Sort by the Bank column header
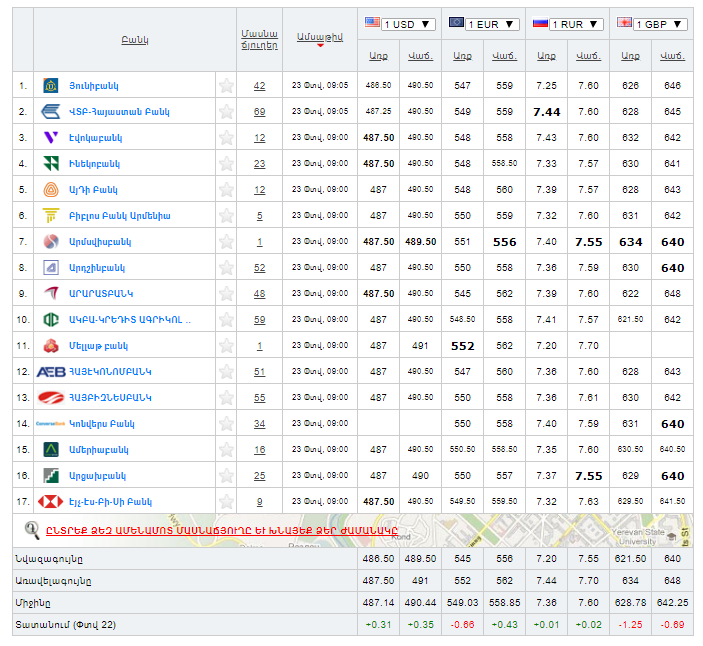The height and width of the screenshot is (646, 703). [x=135, y=40]
